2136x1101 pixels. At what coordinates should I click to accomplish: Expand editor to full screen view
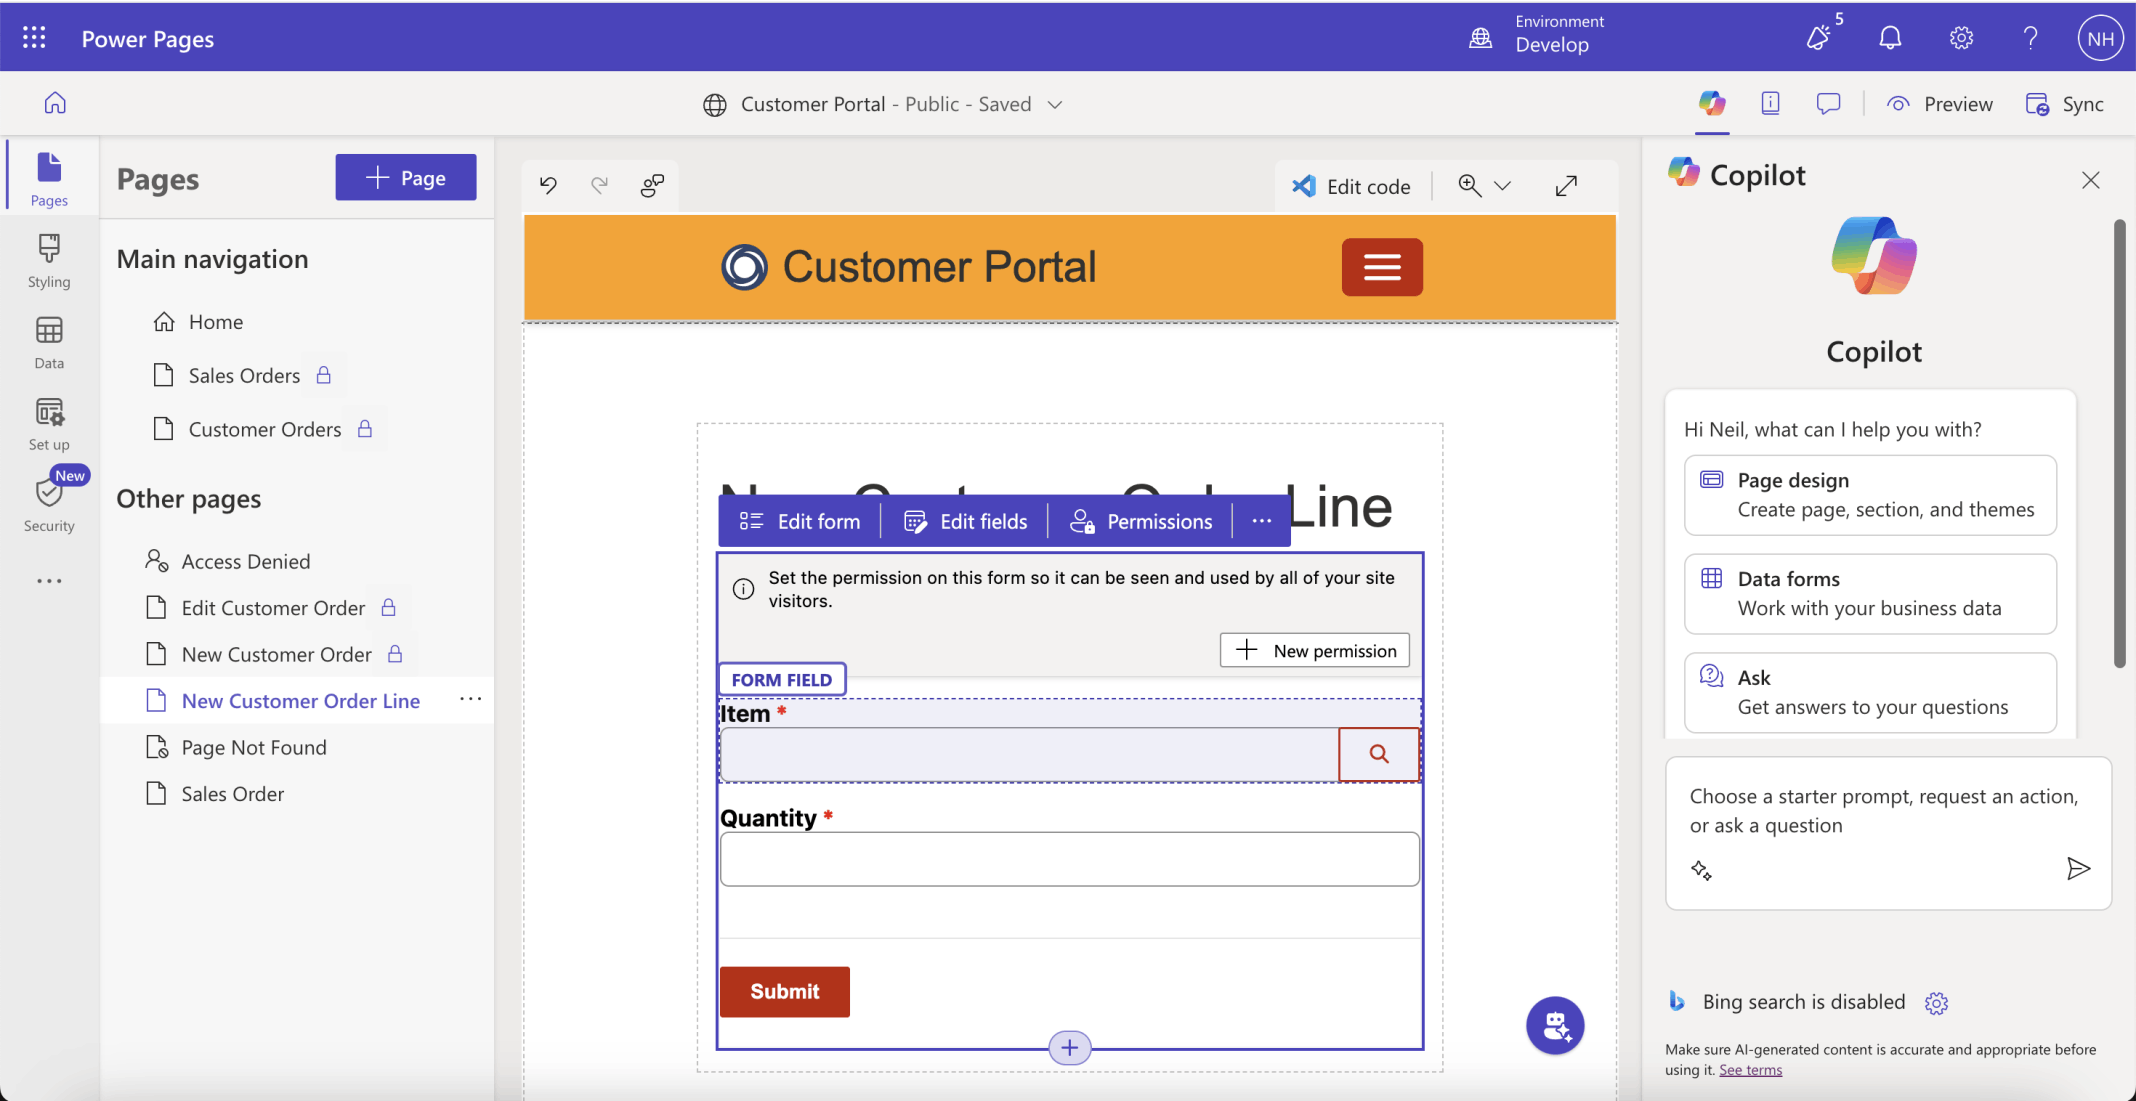click(x=1566, y=185)
